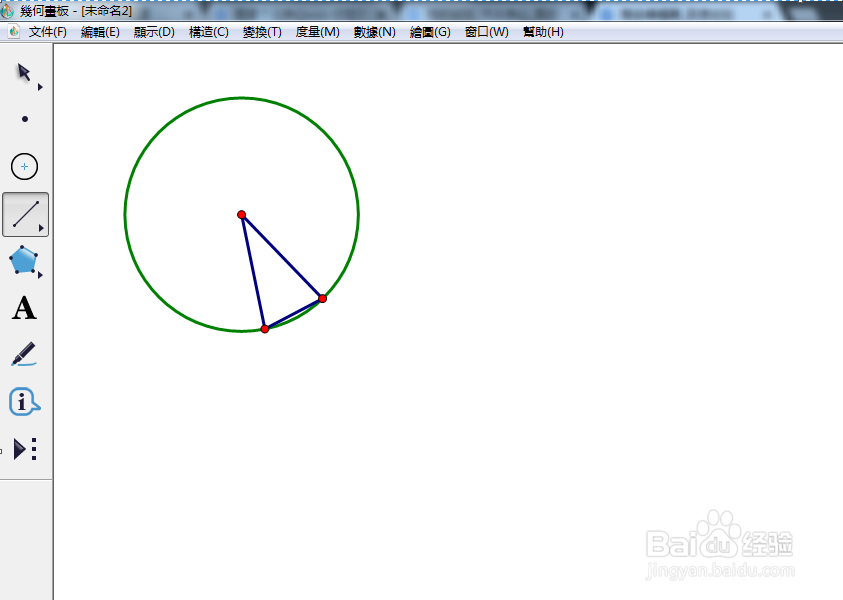Open the 顯示(D) menu
Viewport: 843px width, 600px height.
[x=154, y=32]
